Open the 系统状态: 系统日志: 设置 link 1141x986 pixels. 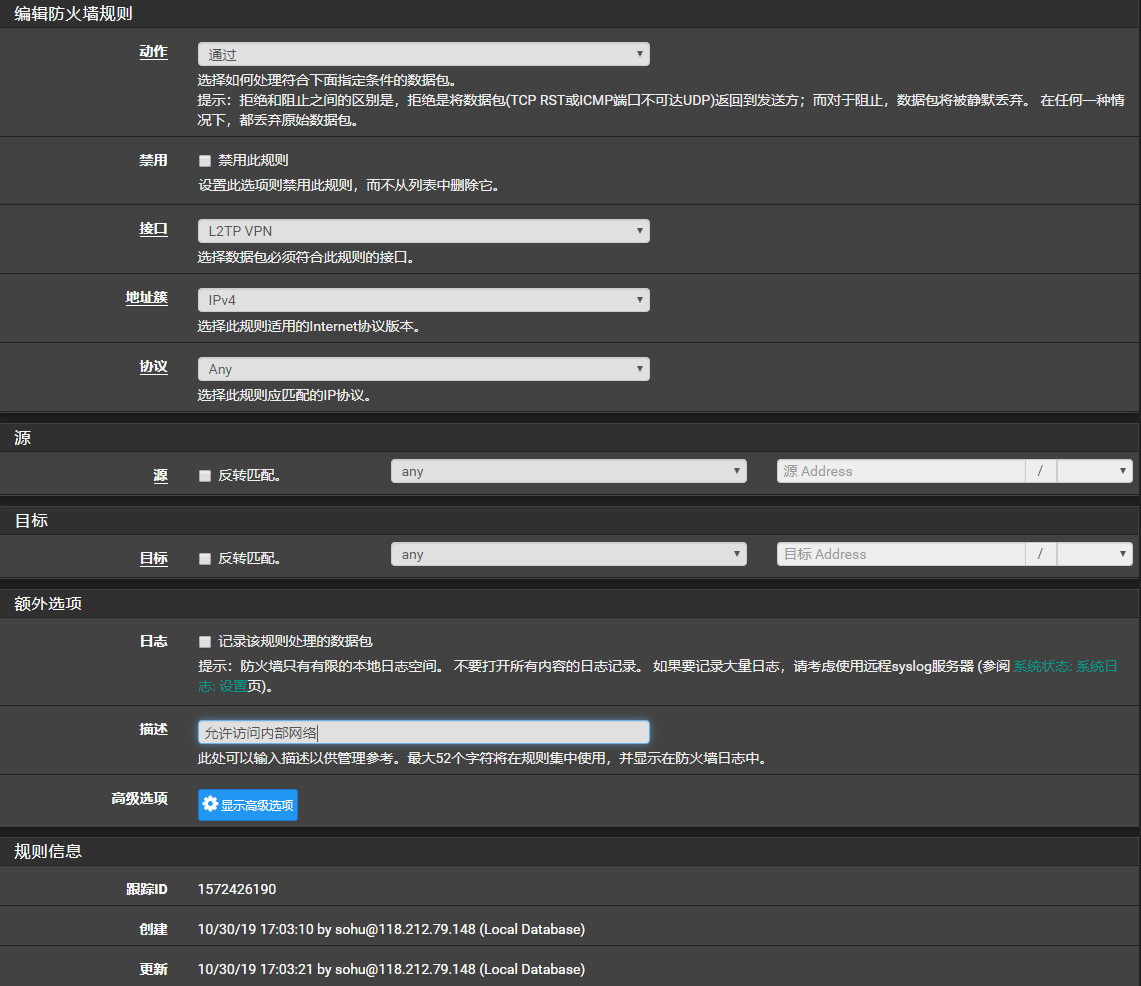click(1064, 667)
